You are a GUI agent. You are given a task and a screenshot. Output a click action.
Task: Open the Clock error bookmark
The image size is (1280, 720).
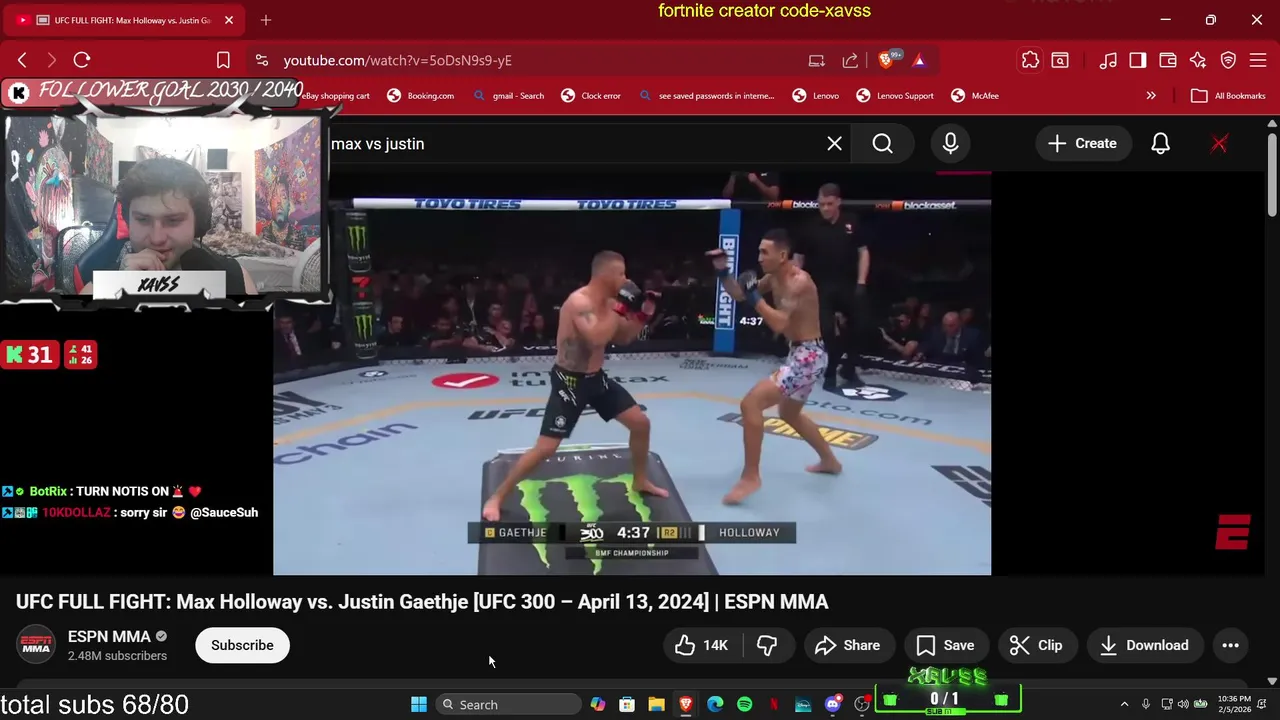(x=591, y=96)
